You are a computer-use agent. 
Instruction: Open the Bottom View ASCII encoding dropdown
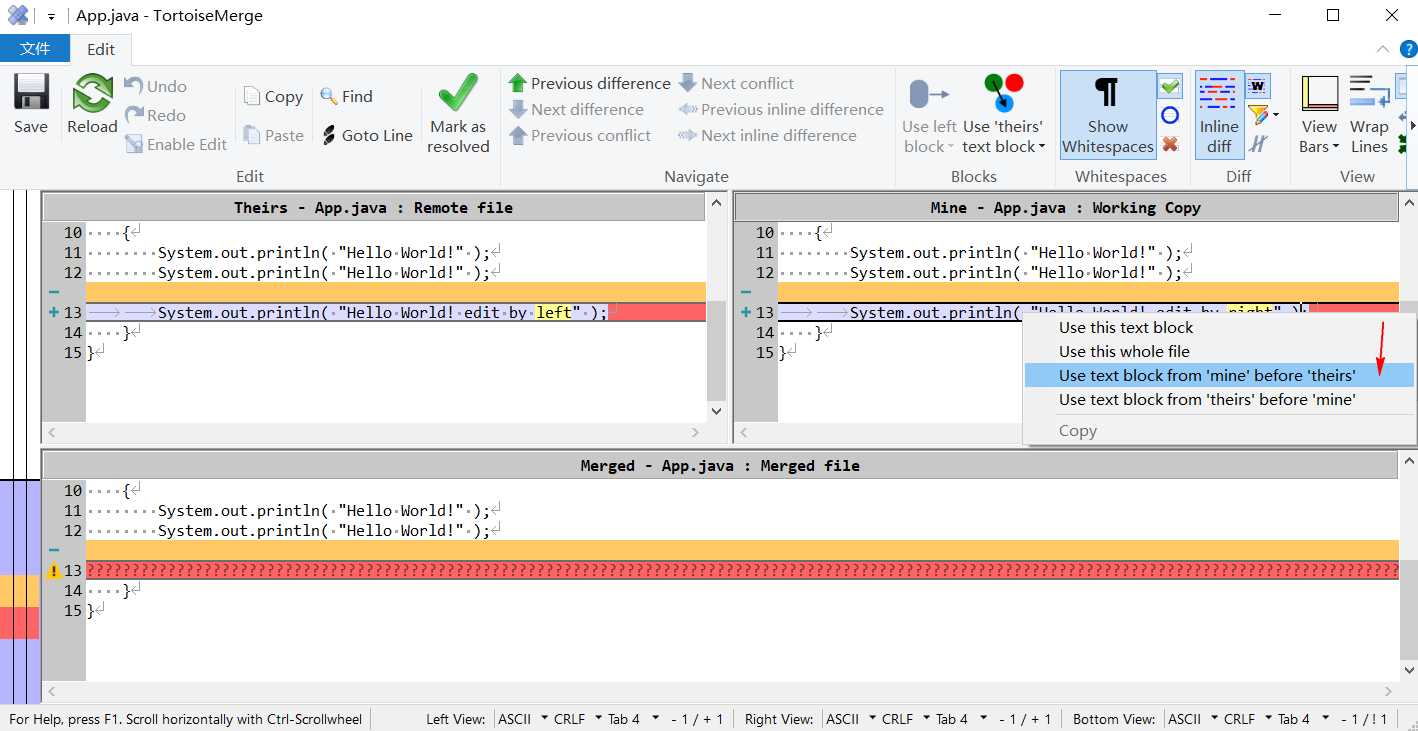point(1195,719)
